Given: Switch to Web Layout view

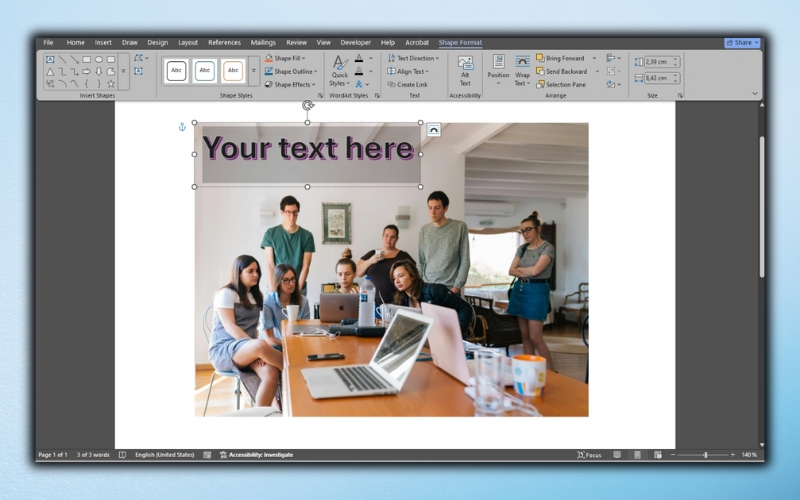Looking at the screenshot, I should tap(658, 455).
